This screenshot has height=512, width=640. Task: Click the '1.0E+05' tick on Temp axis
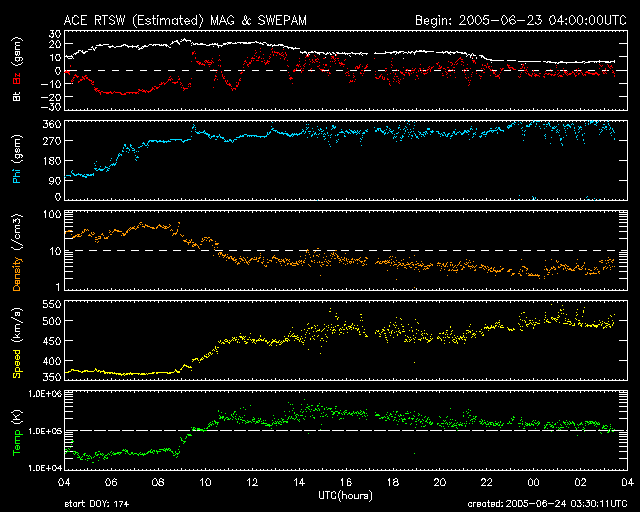(x=44, y=431)
